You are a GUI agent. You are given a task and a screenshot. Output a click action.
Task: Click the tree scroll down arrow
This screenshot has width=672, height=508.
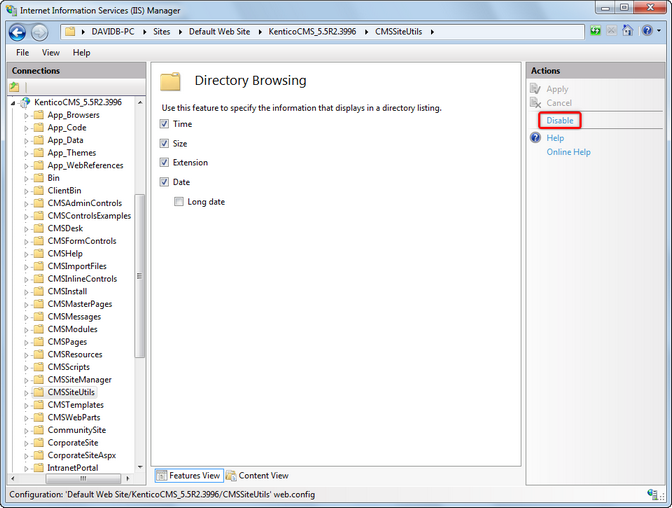point(140,467)
